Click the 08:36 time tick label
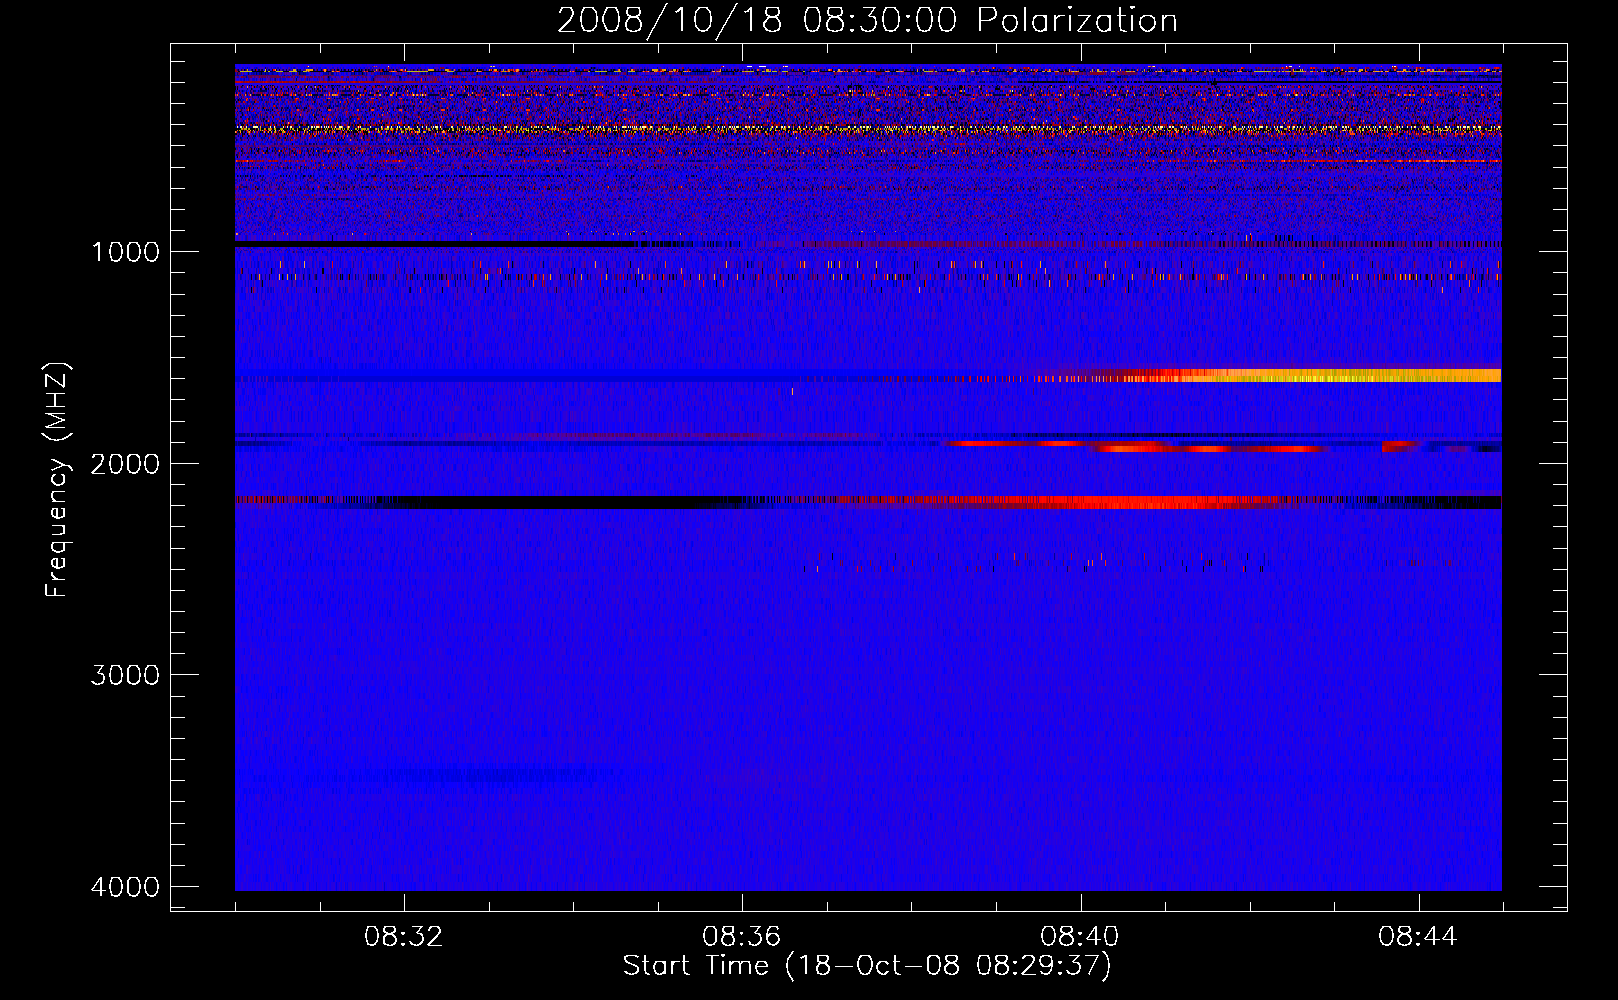The height and width of the screenshot is (1000, 1618). (x=742, y=937)
